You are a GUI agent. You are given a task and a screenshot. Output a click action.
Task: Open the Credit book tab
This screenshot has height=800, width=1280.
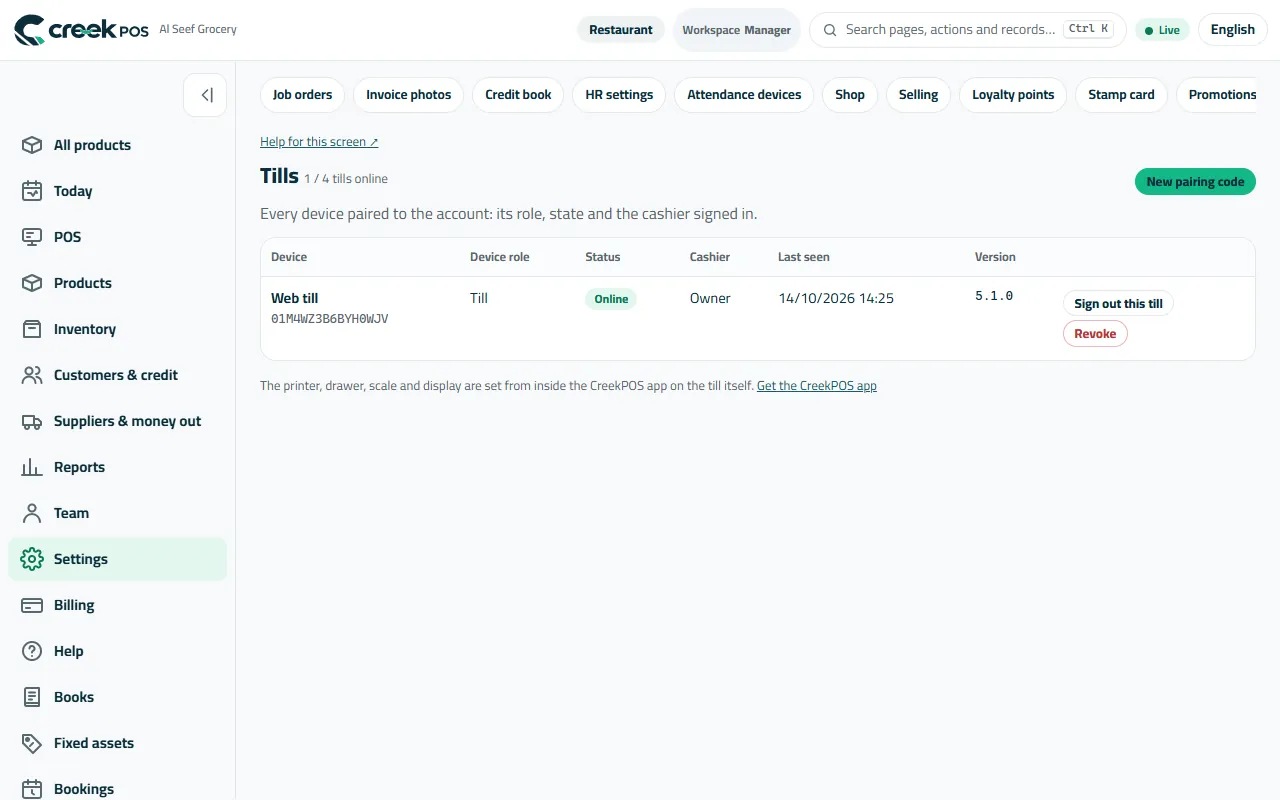tap(518, 95)
